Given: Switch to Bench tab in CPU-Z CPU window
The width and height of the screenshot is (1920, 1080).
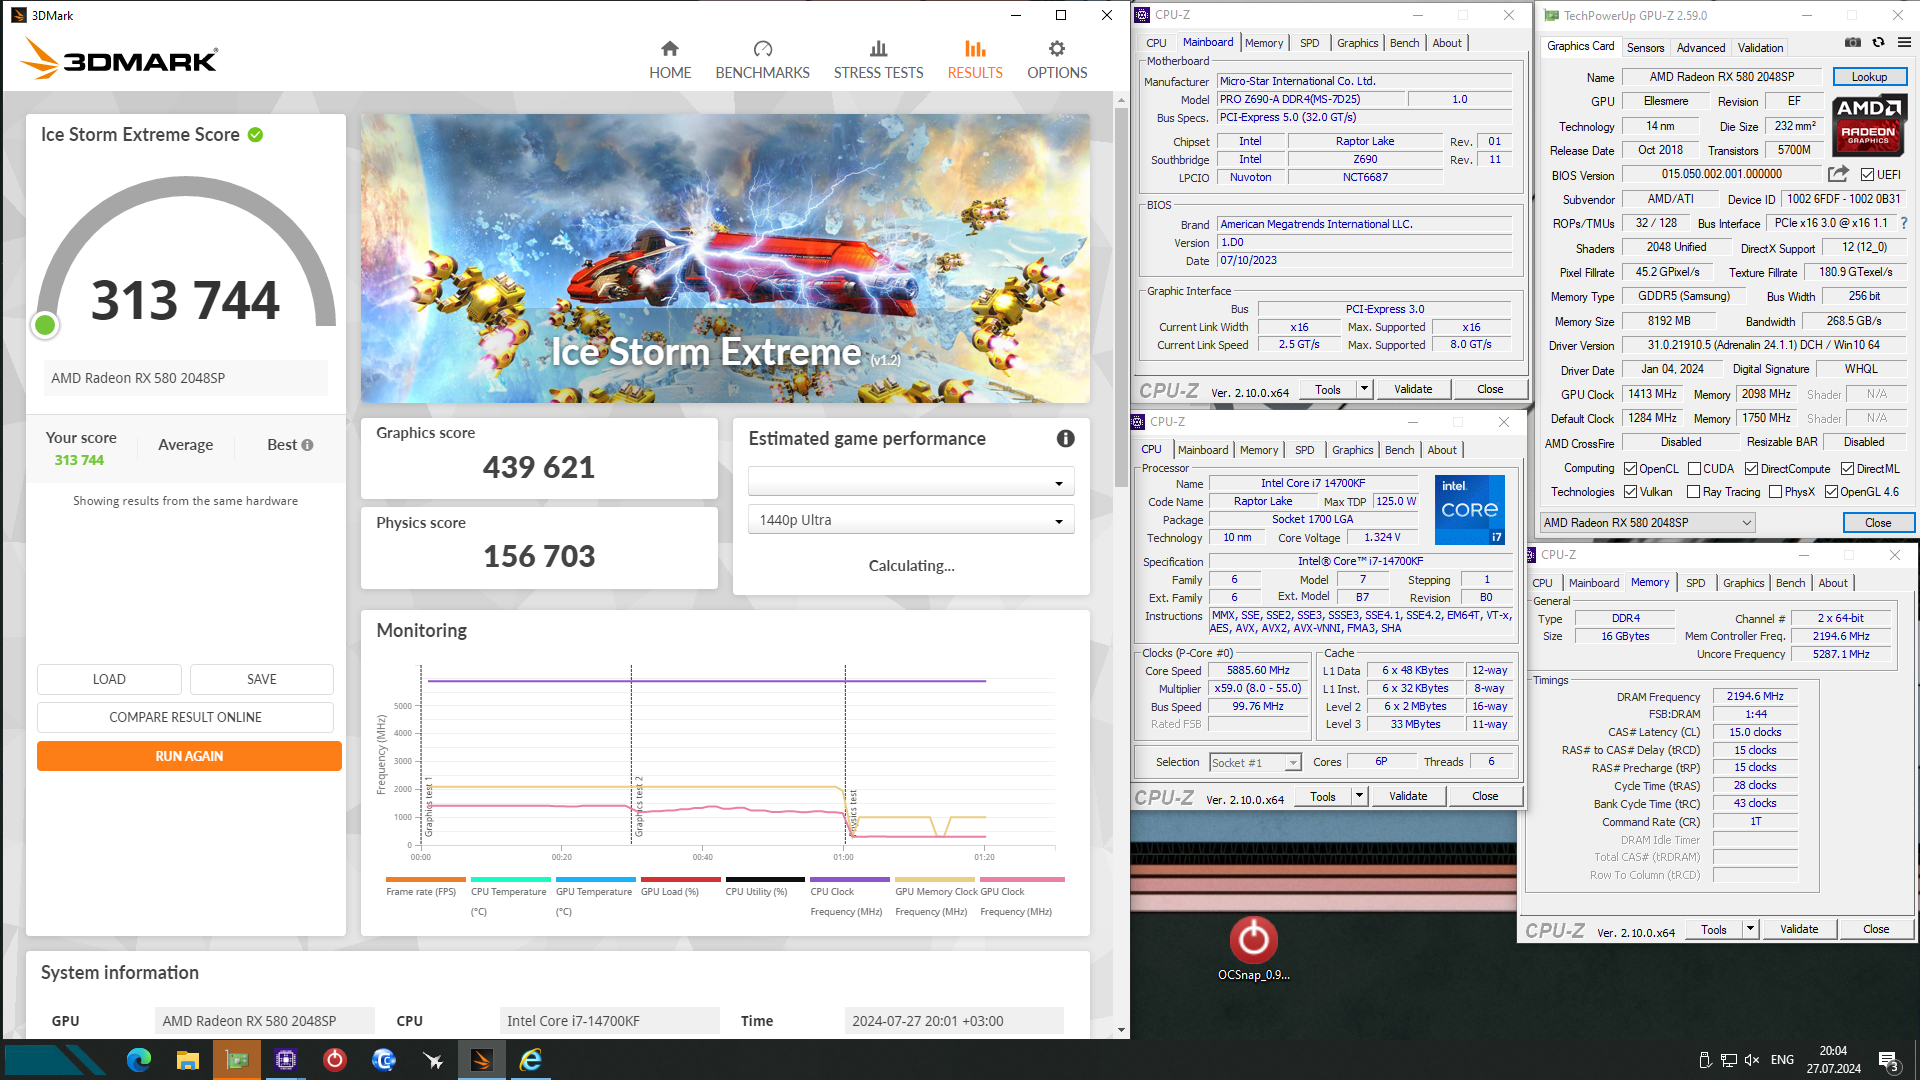Looking at the screenshot, I should click(1399, 450).
